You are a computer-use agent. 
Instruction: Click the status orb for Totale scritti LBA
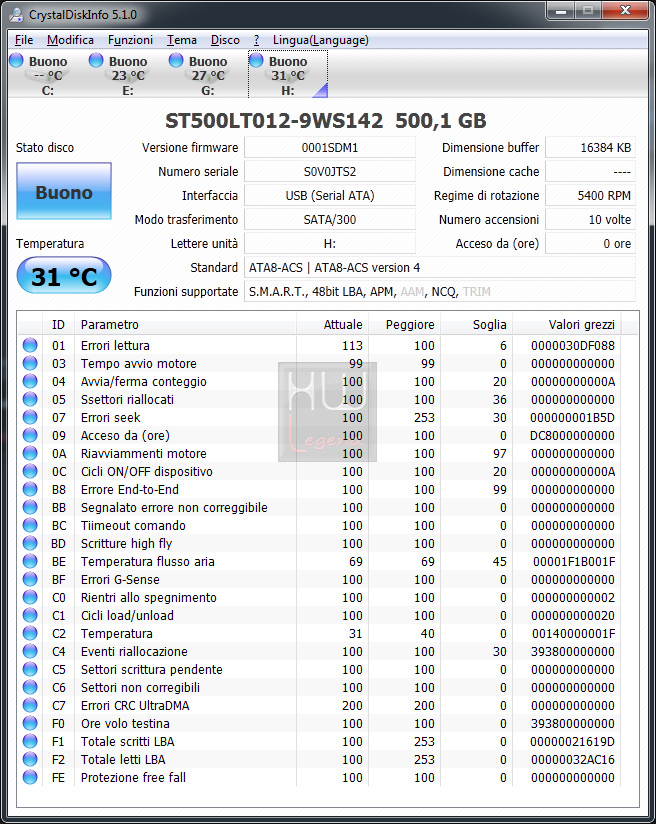30,741
